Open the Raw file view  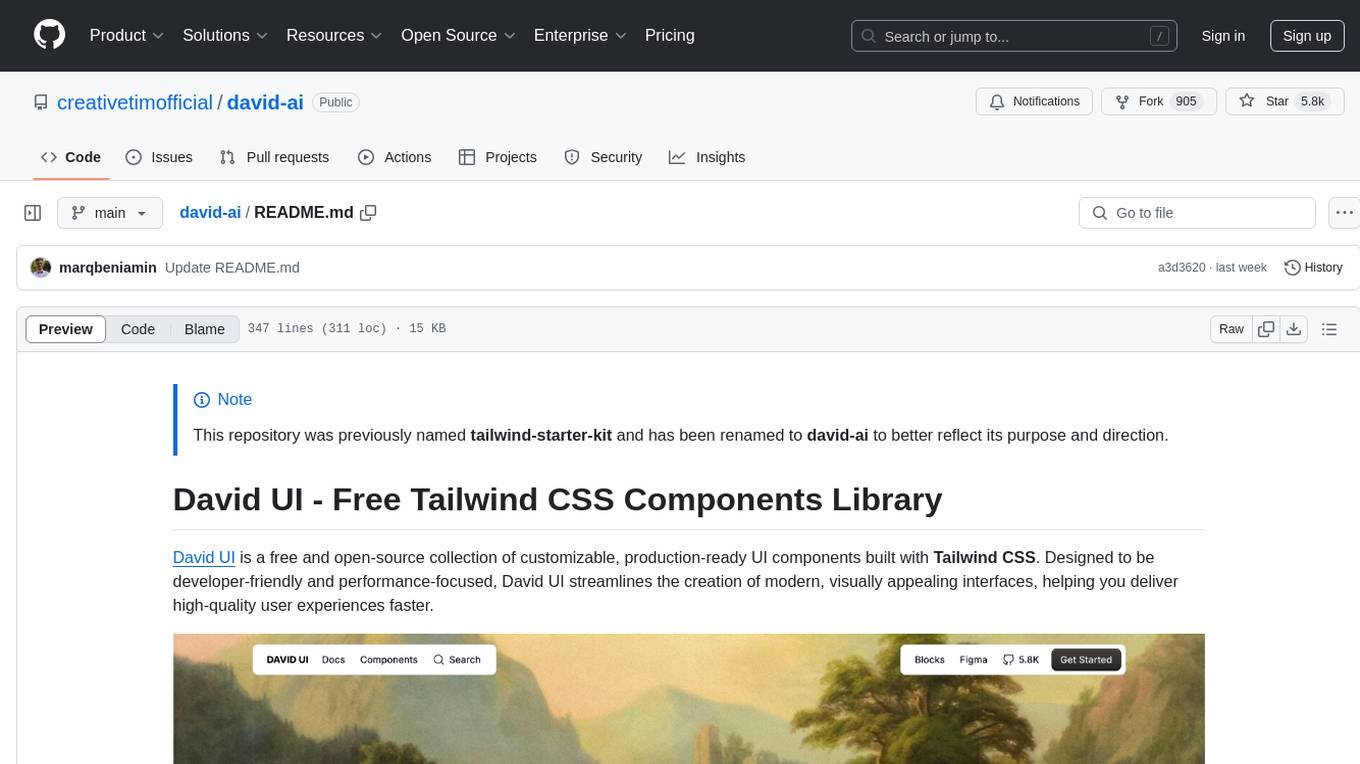(x=1231, y=329)
